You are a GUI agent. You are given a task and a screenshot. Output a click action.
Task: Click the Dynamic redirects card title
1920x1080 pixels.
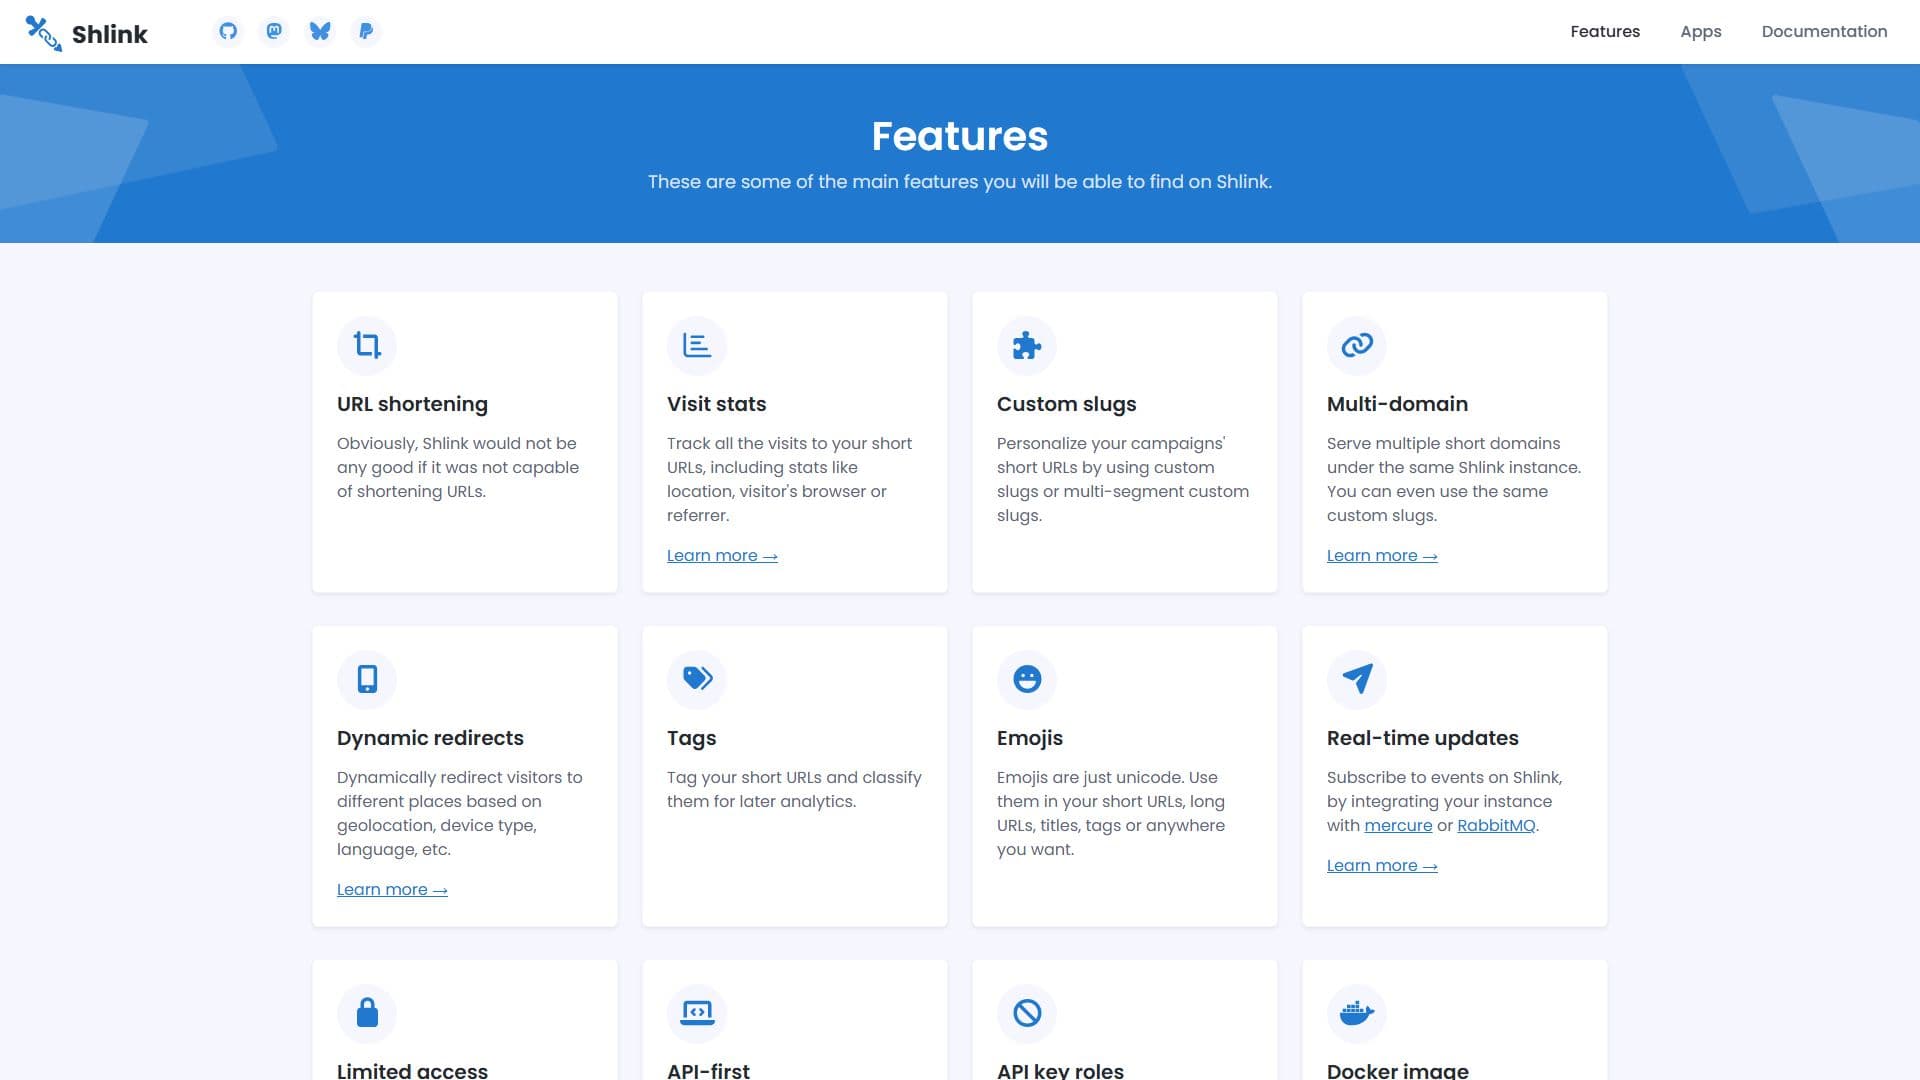(430, 738)
